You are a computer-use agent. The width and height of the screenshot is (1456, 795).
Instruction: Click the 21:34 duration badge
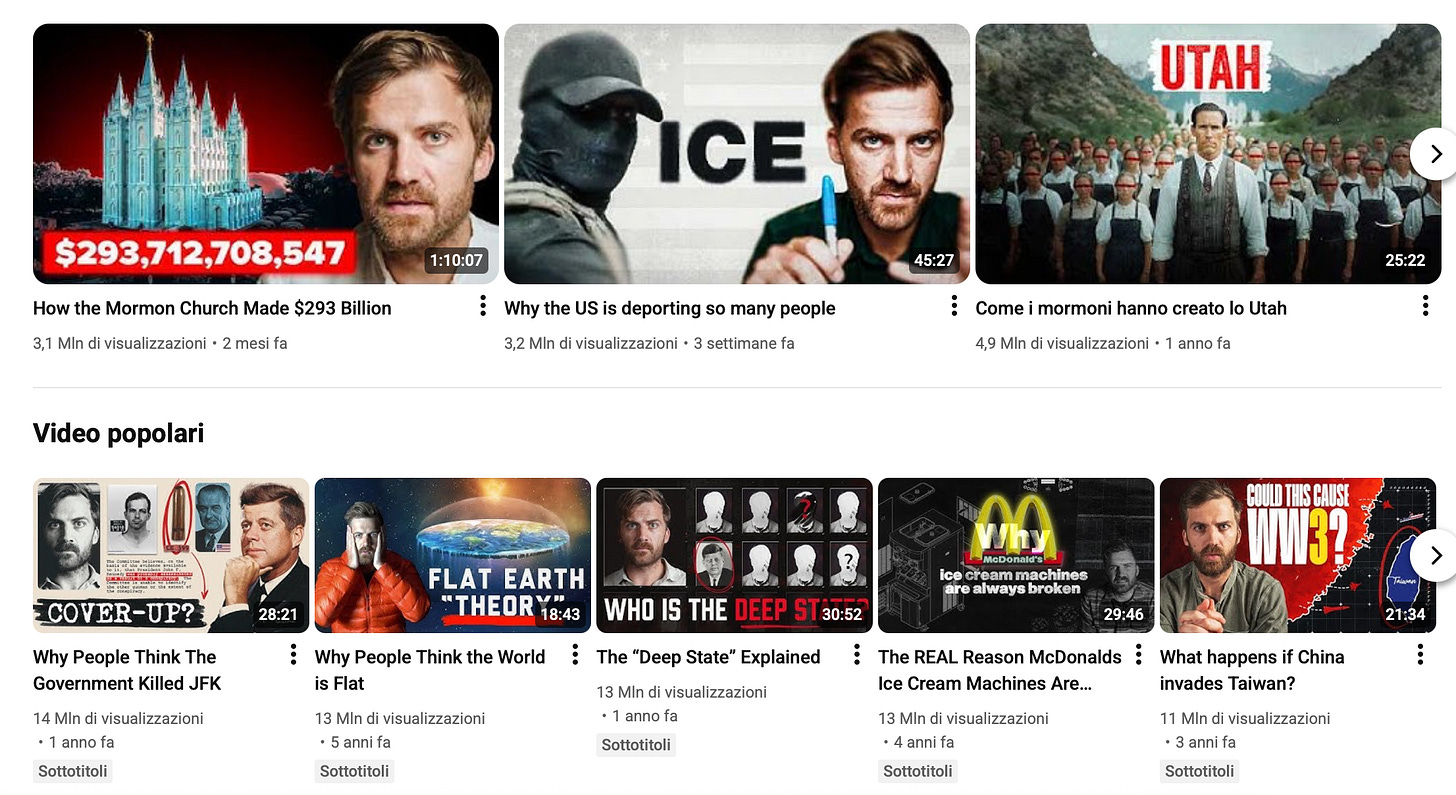1405,614
